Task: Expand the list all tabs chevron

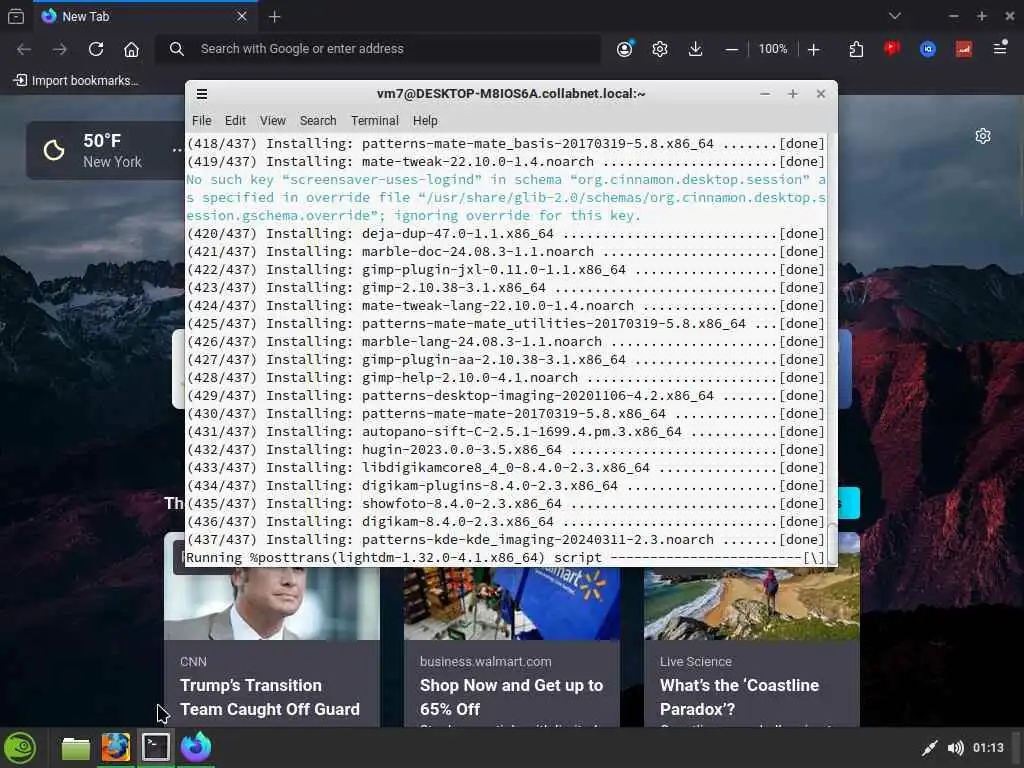Action: pos(895,16)
